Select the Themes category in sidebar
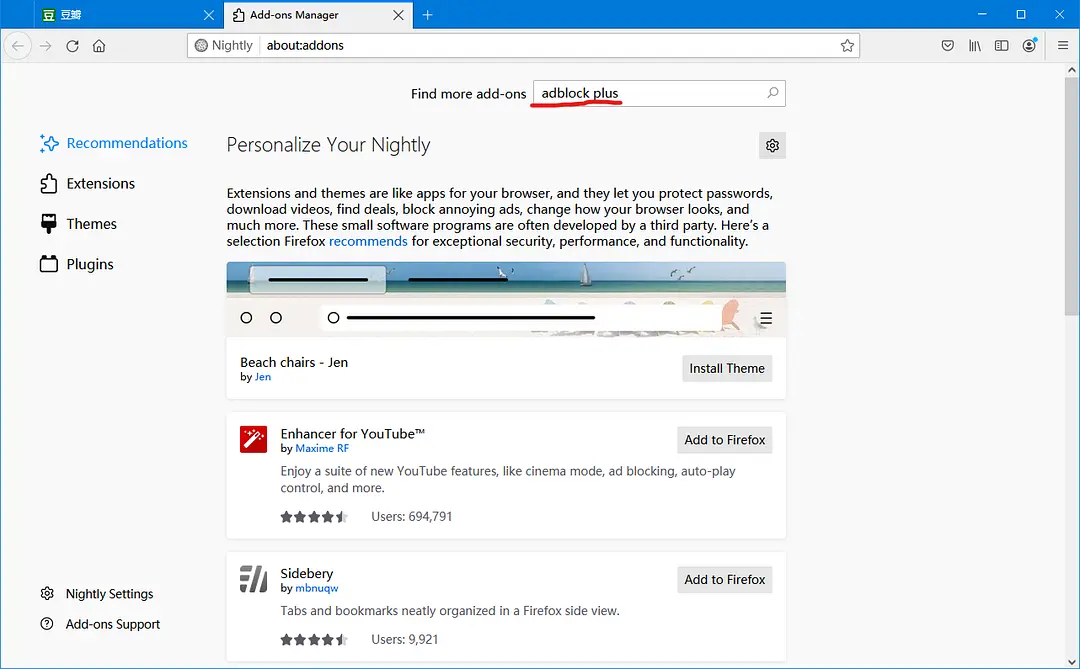Viewport: 1080px width, 669px height. [91, 224]
